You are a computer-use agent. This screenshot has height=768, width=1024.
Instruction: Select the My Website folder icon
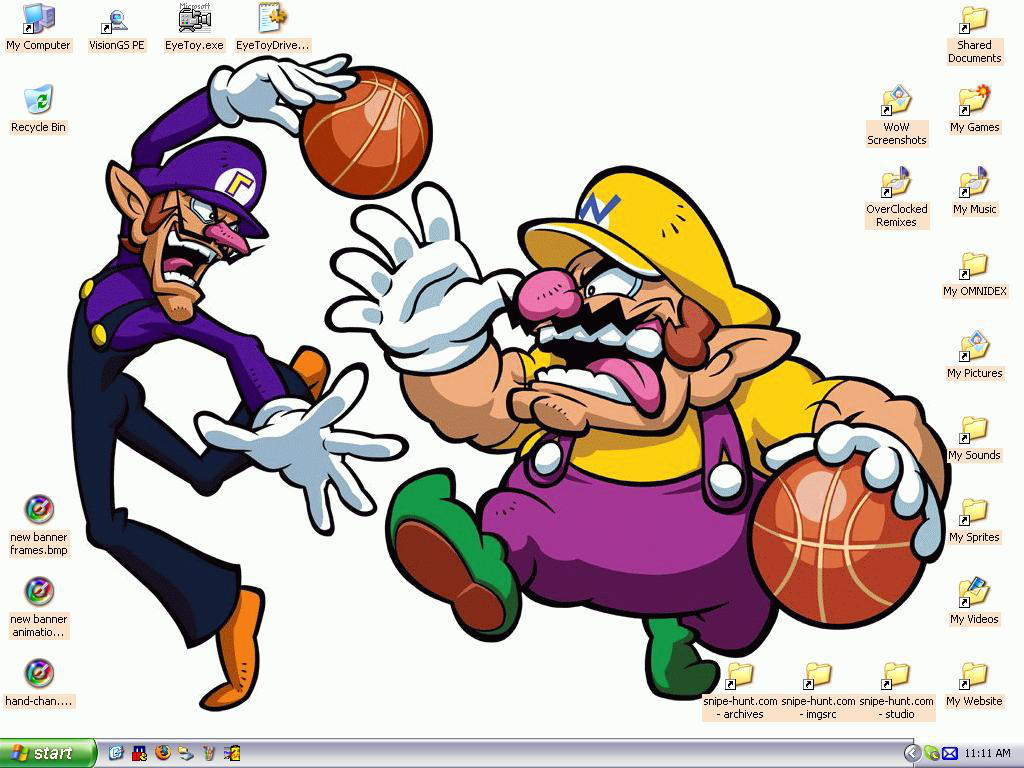974,675
